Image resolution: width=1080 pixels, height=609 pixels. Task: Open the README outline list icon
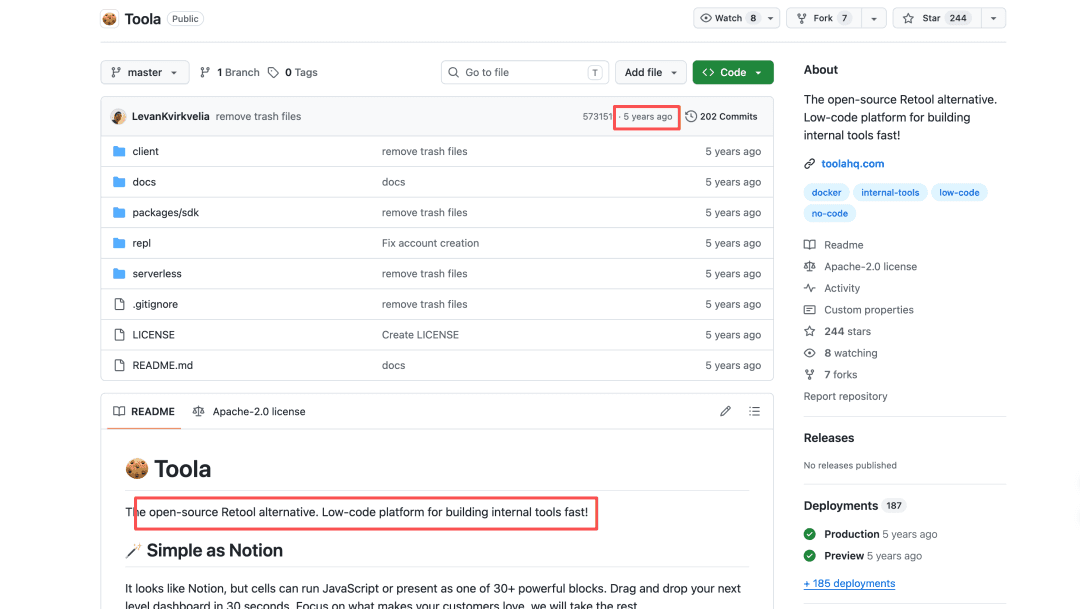click(x=754, y=411)
